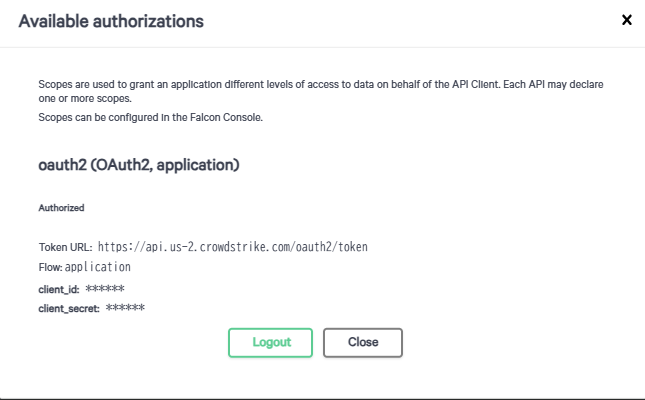The image size is (645, 400).
Task: Close the dialog with the X icon
Action: pos(626,20)
